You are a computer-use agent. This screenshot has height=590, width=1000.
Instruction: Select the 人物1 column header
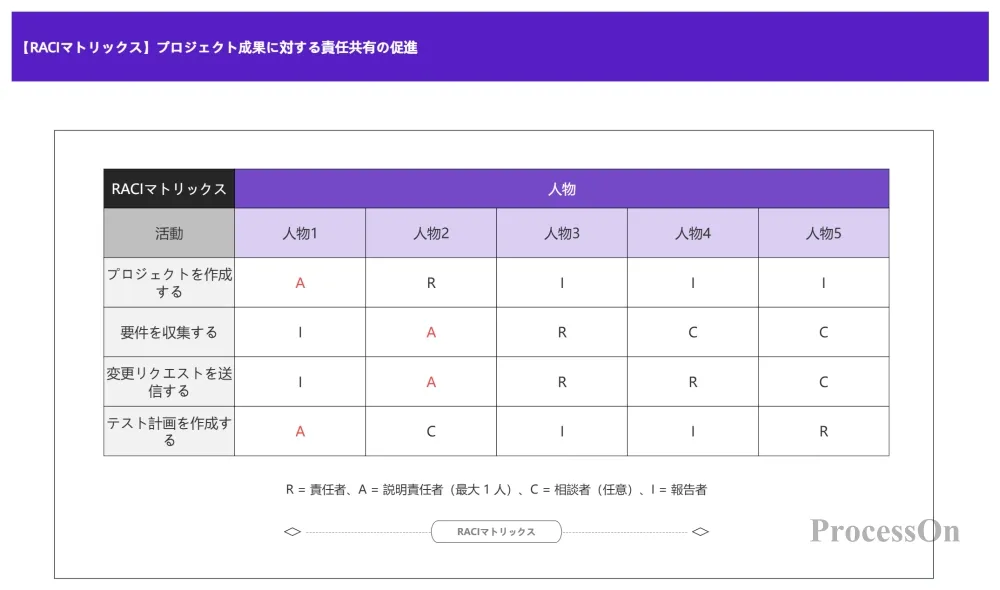[x=300, y=233]
